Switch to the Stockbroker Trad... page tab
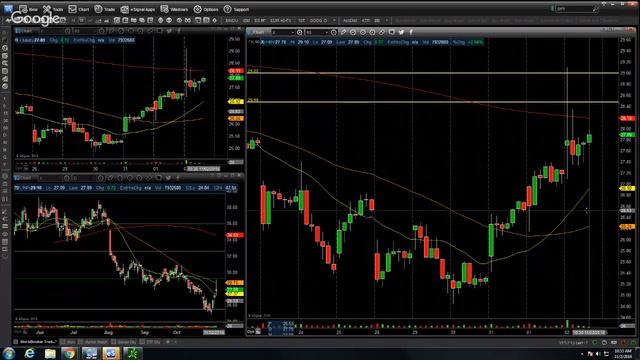The height and width of the screenshot is (360, 640). [x=36, y=342]
